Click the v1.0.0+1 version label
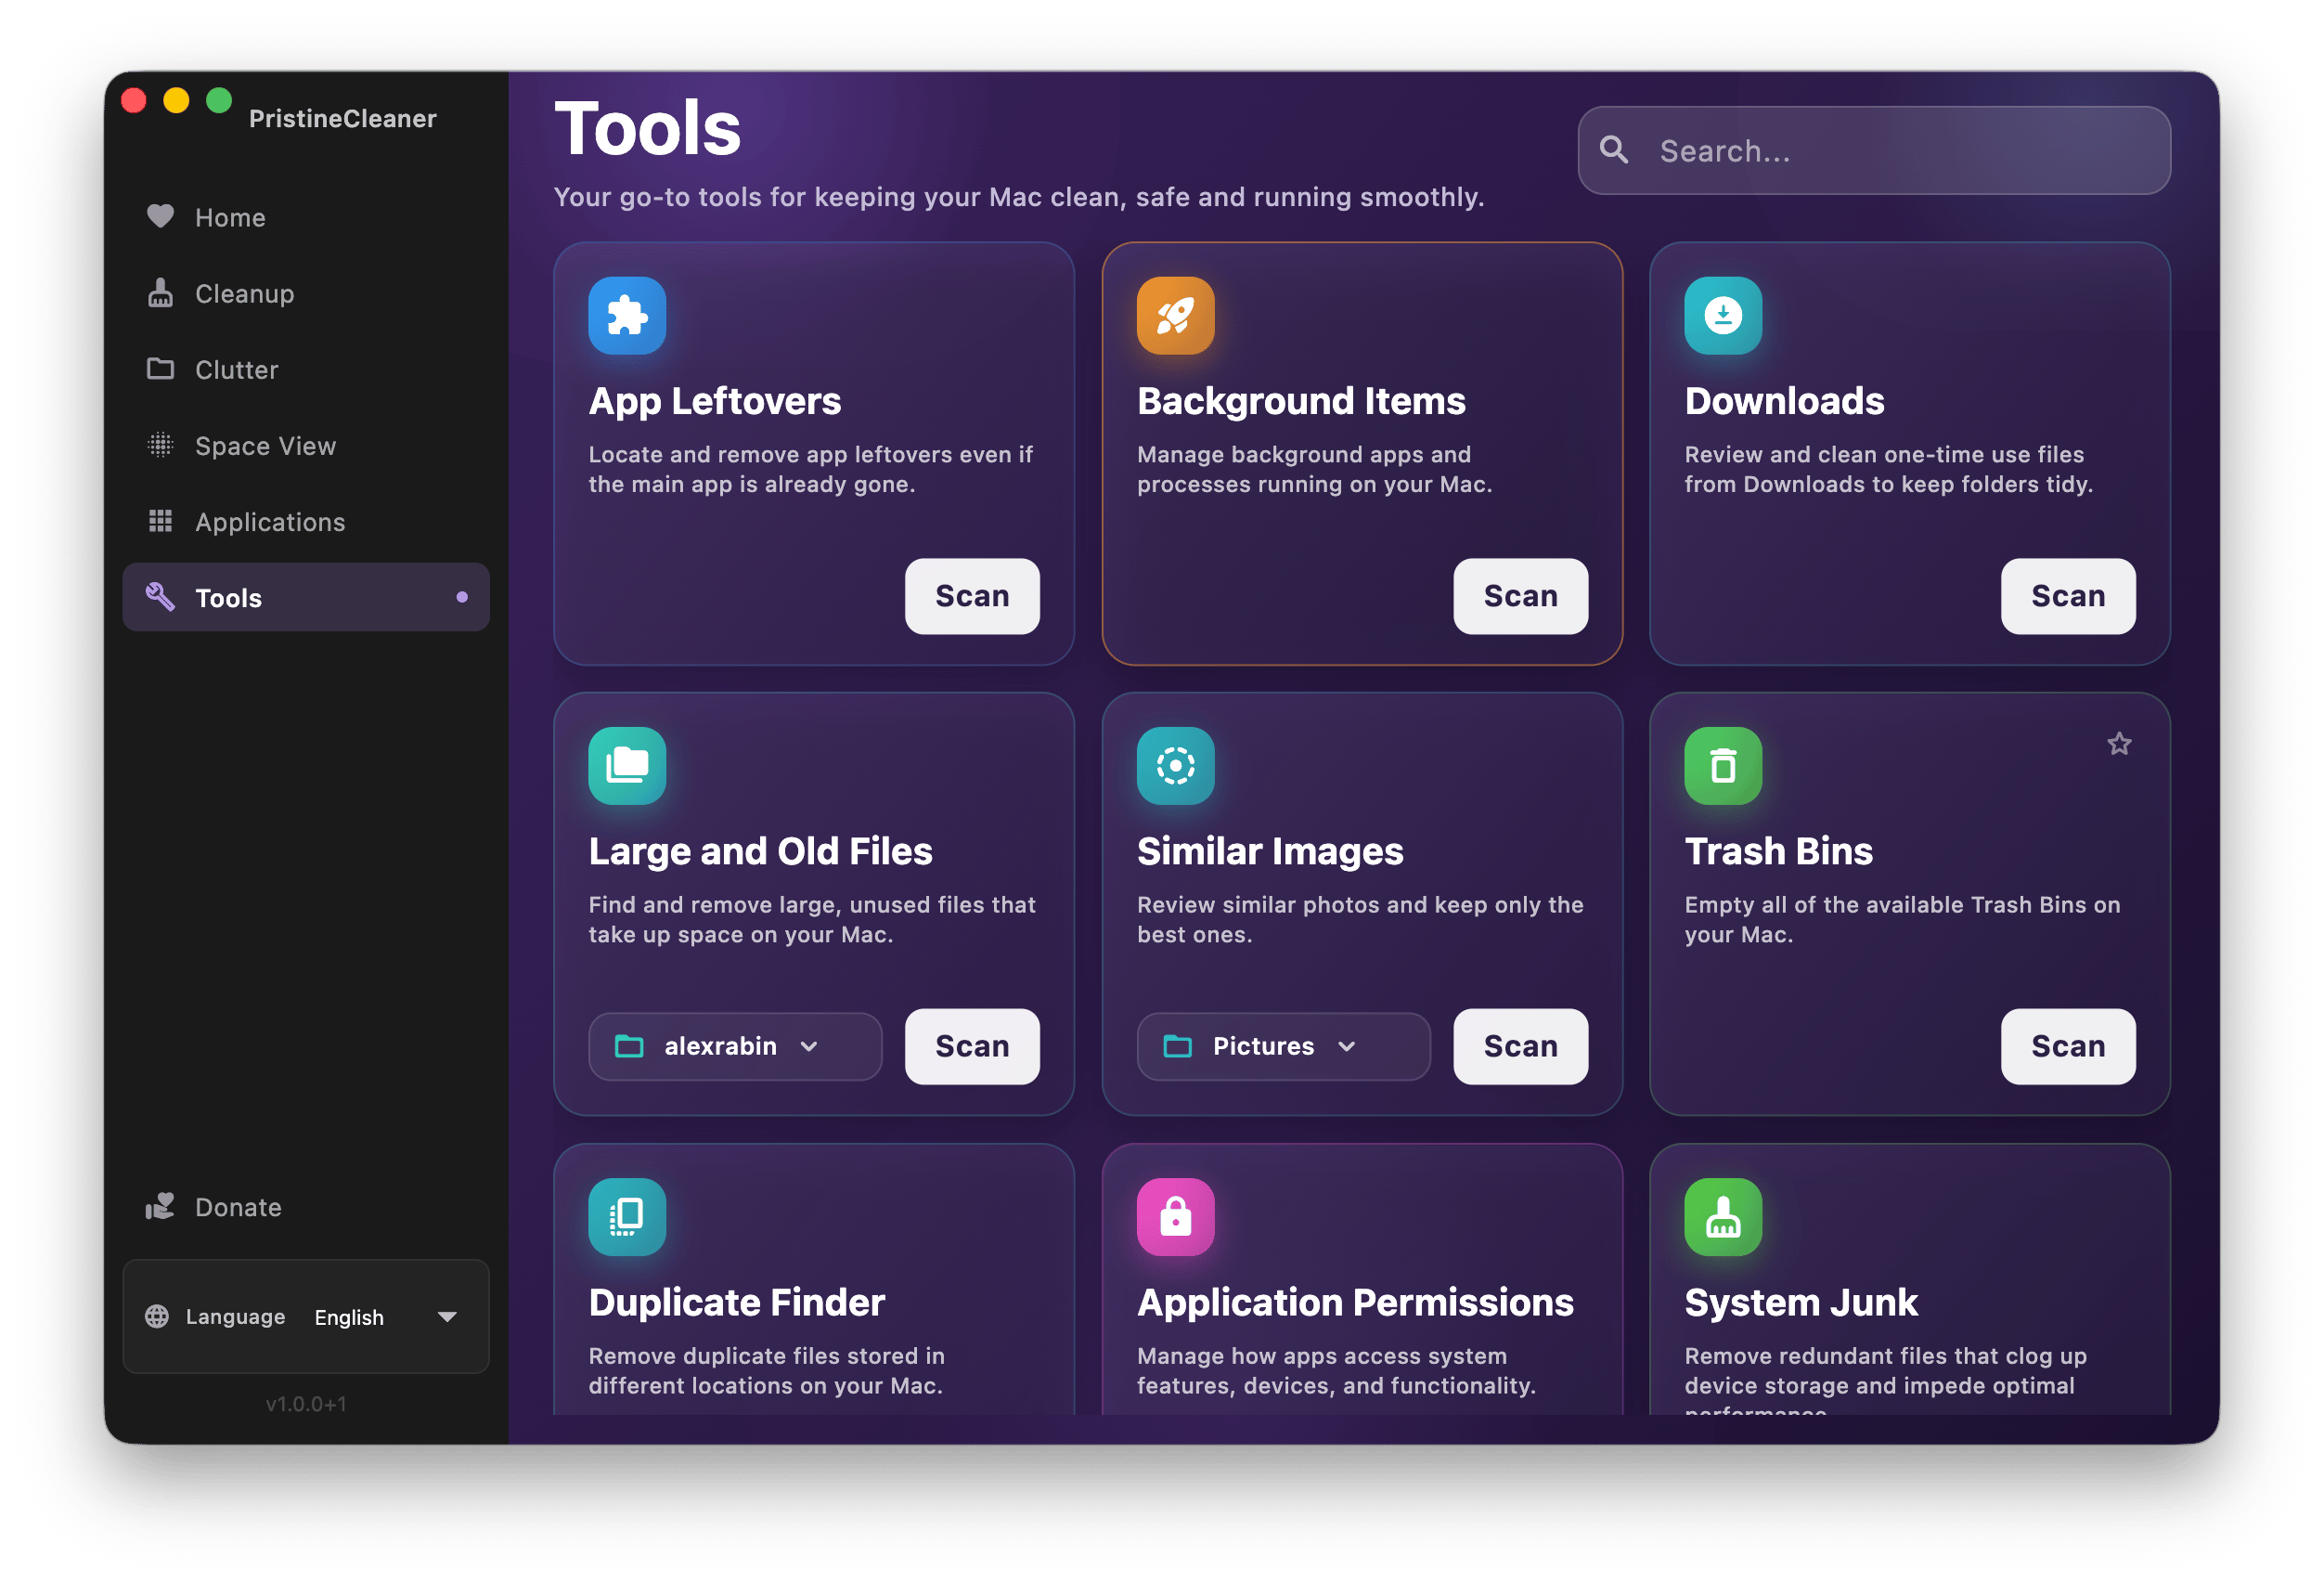 pyautogui.click(x=306, y=1404)
